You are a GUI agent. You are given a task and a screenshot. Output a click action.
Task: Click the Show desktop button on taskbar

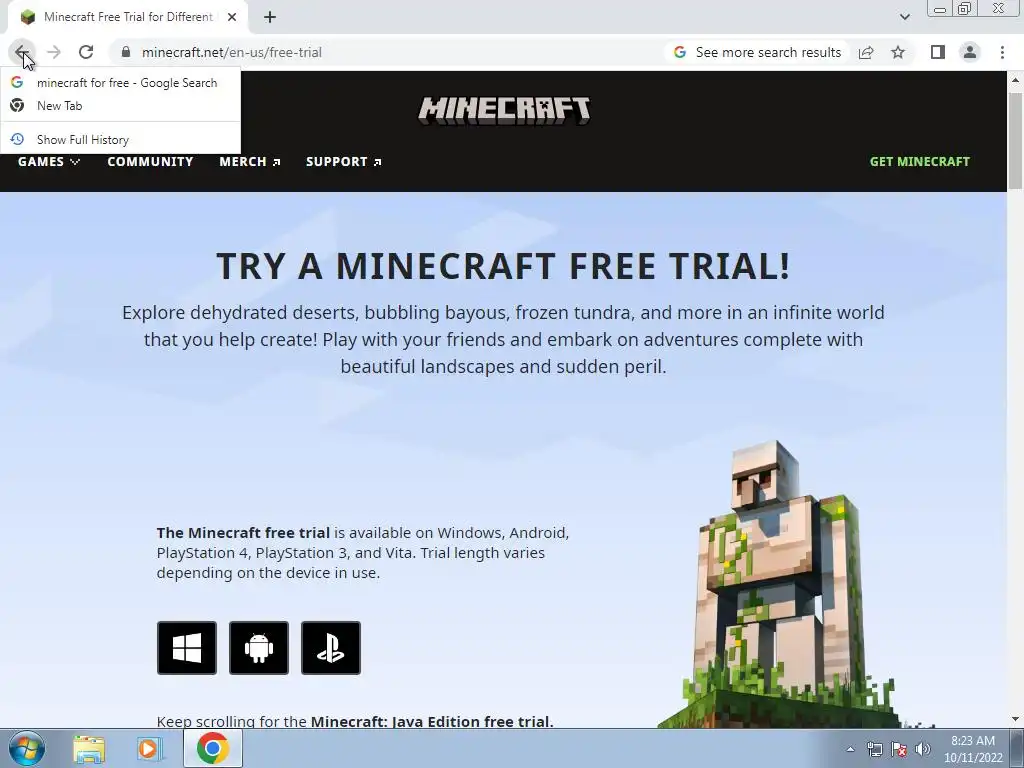coord(1017,748)
